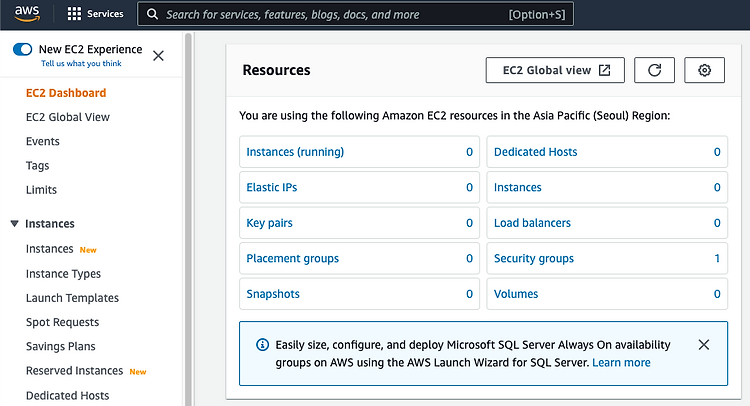The width and height of the screenshot is (750, 406).
Task: Open the Services grid menu
Action: (x=74, y=14)
